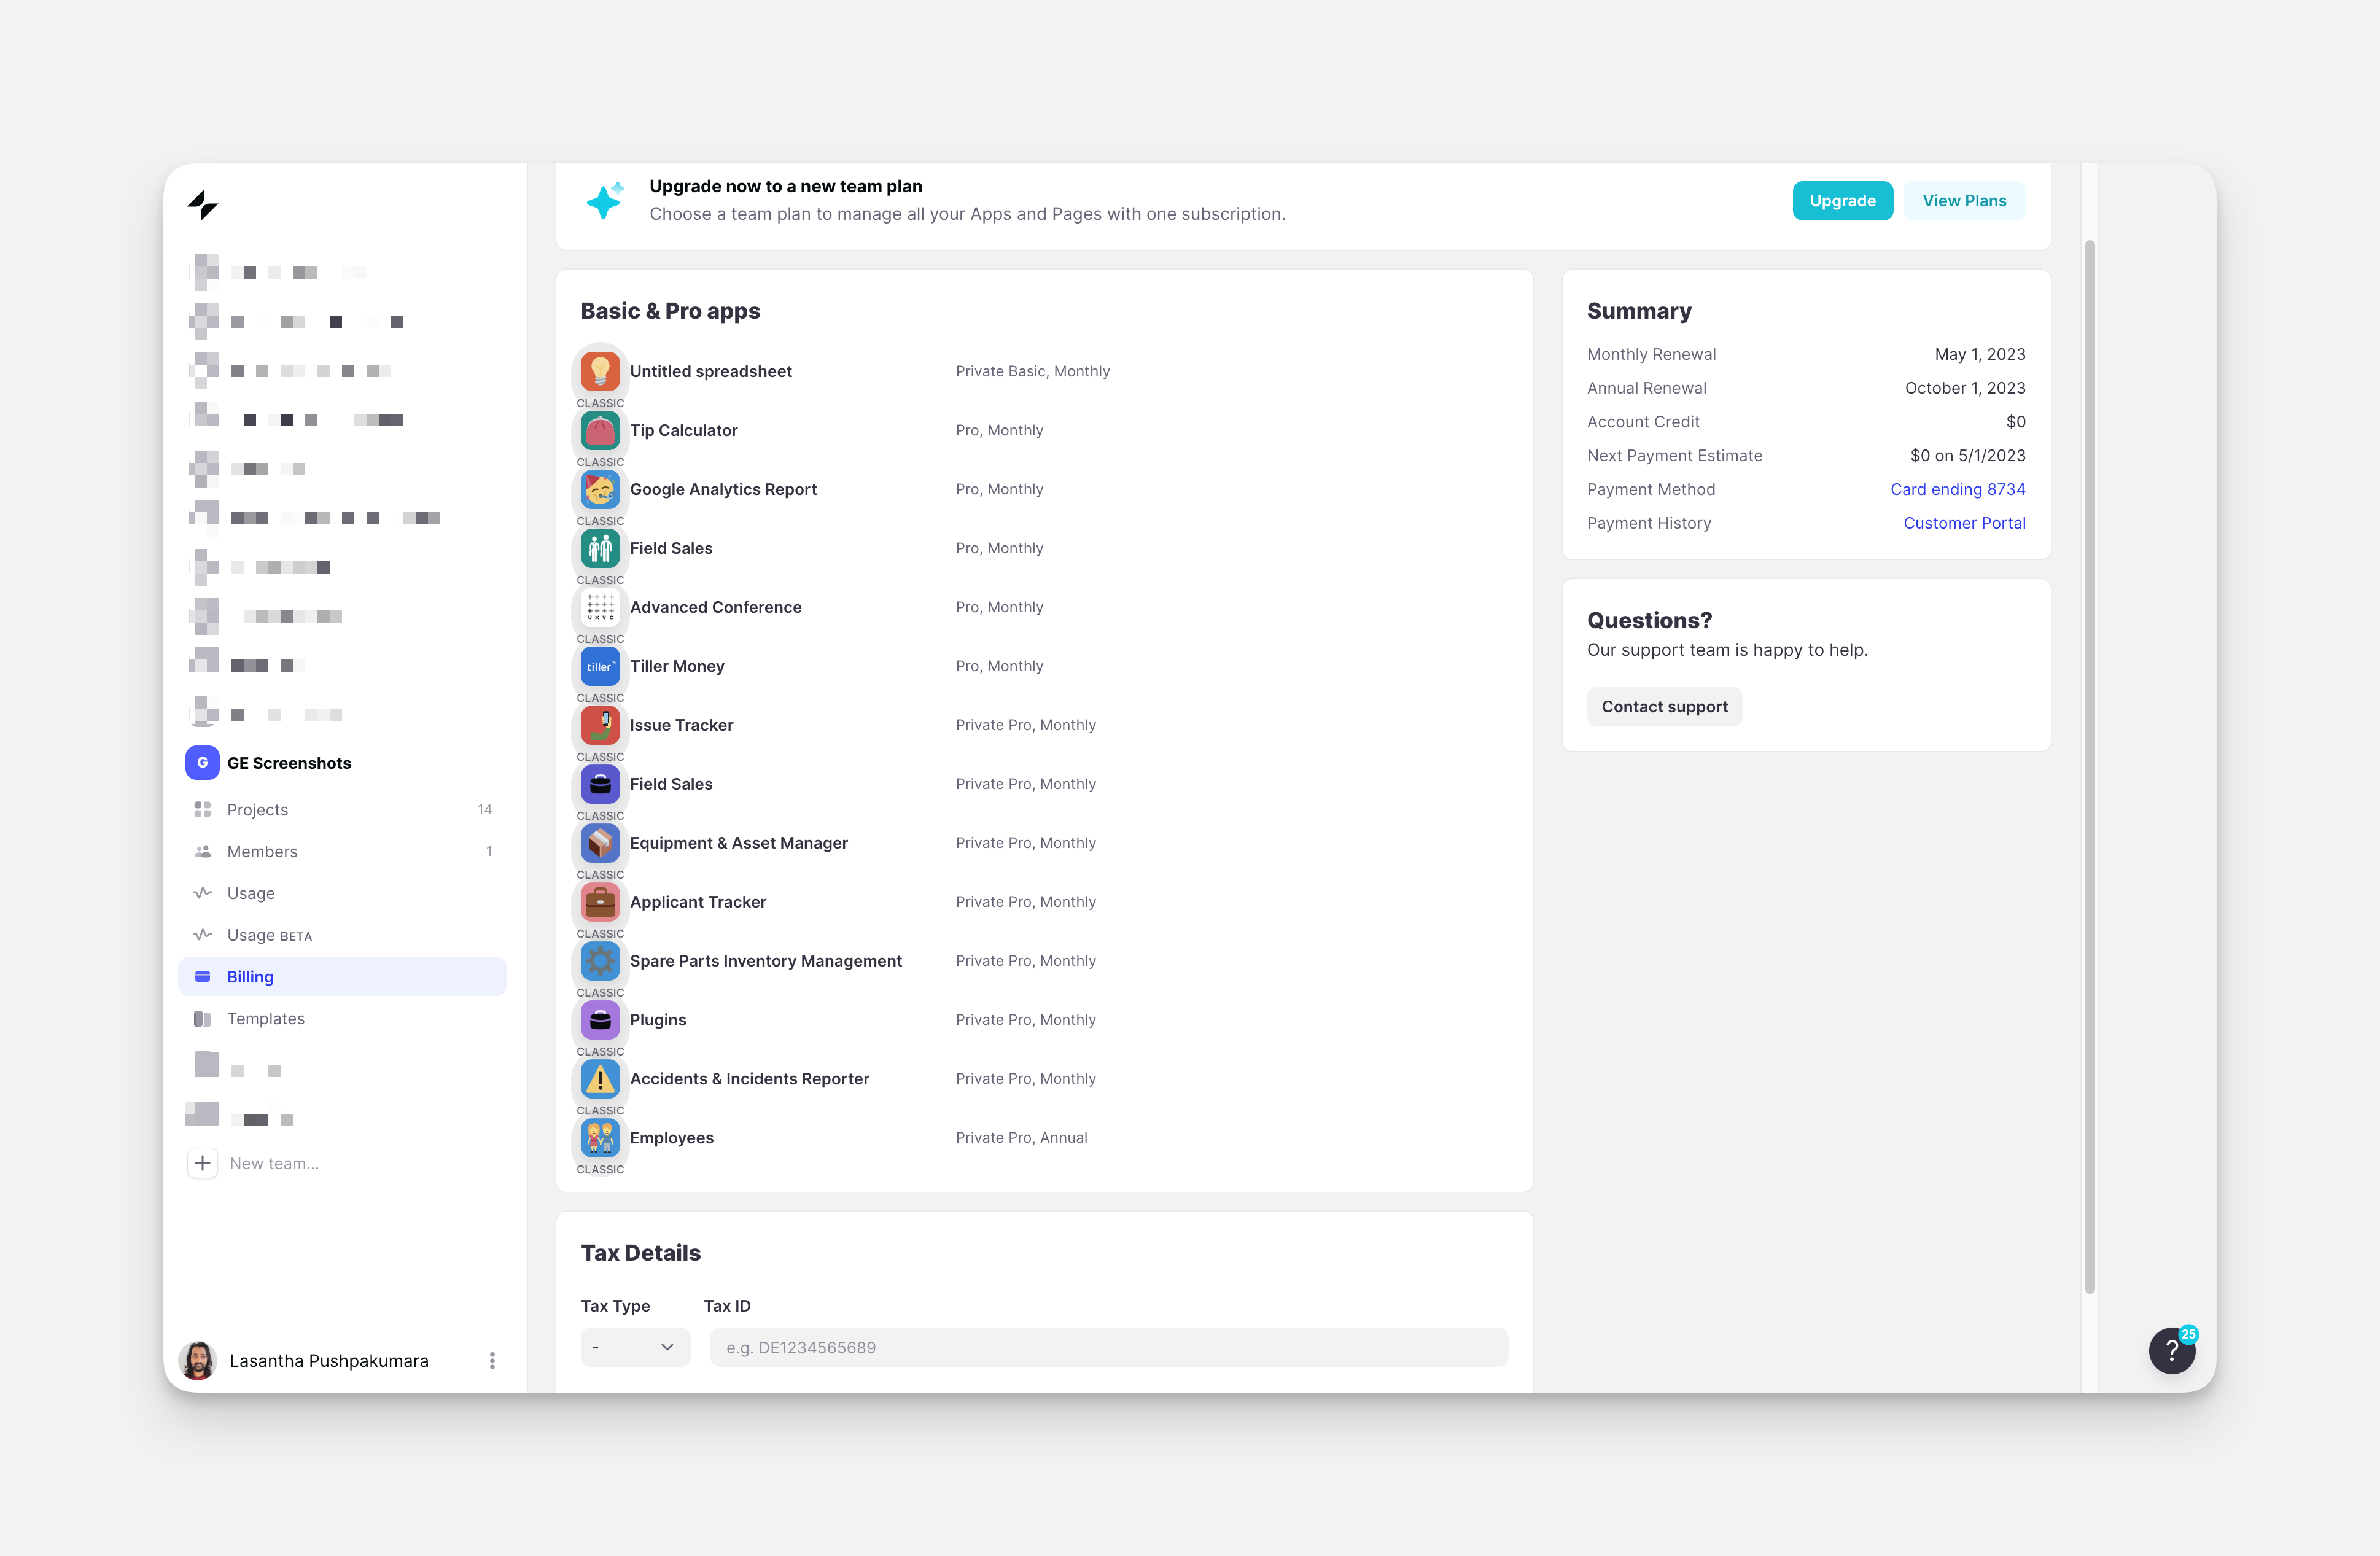Click the Glide logo icon
2380x1556 pixels.
202,205
